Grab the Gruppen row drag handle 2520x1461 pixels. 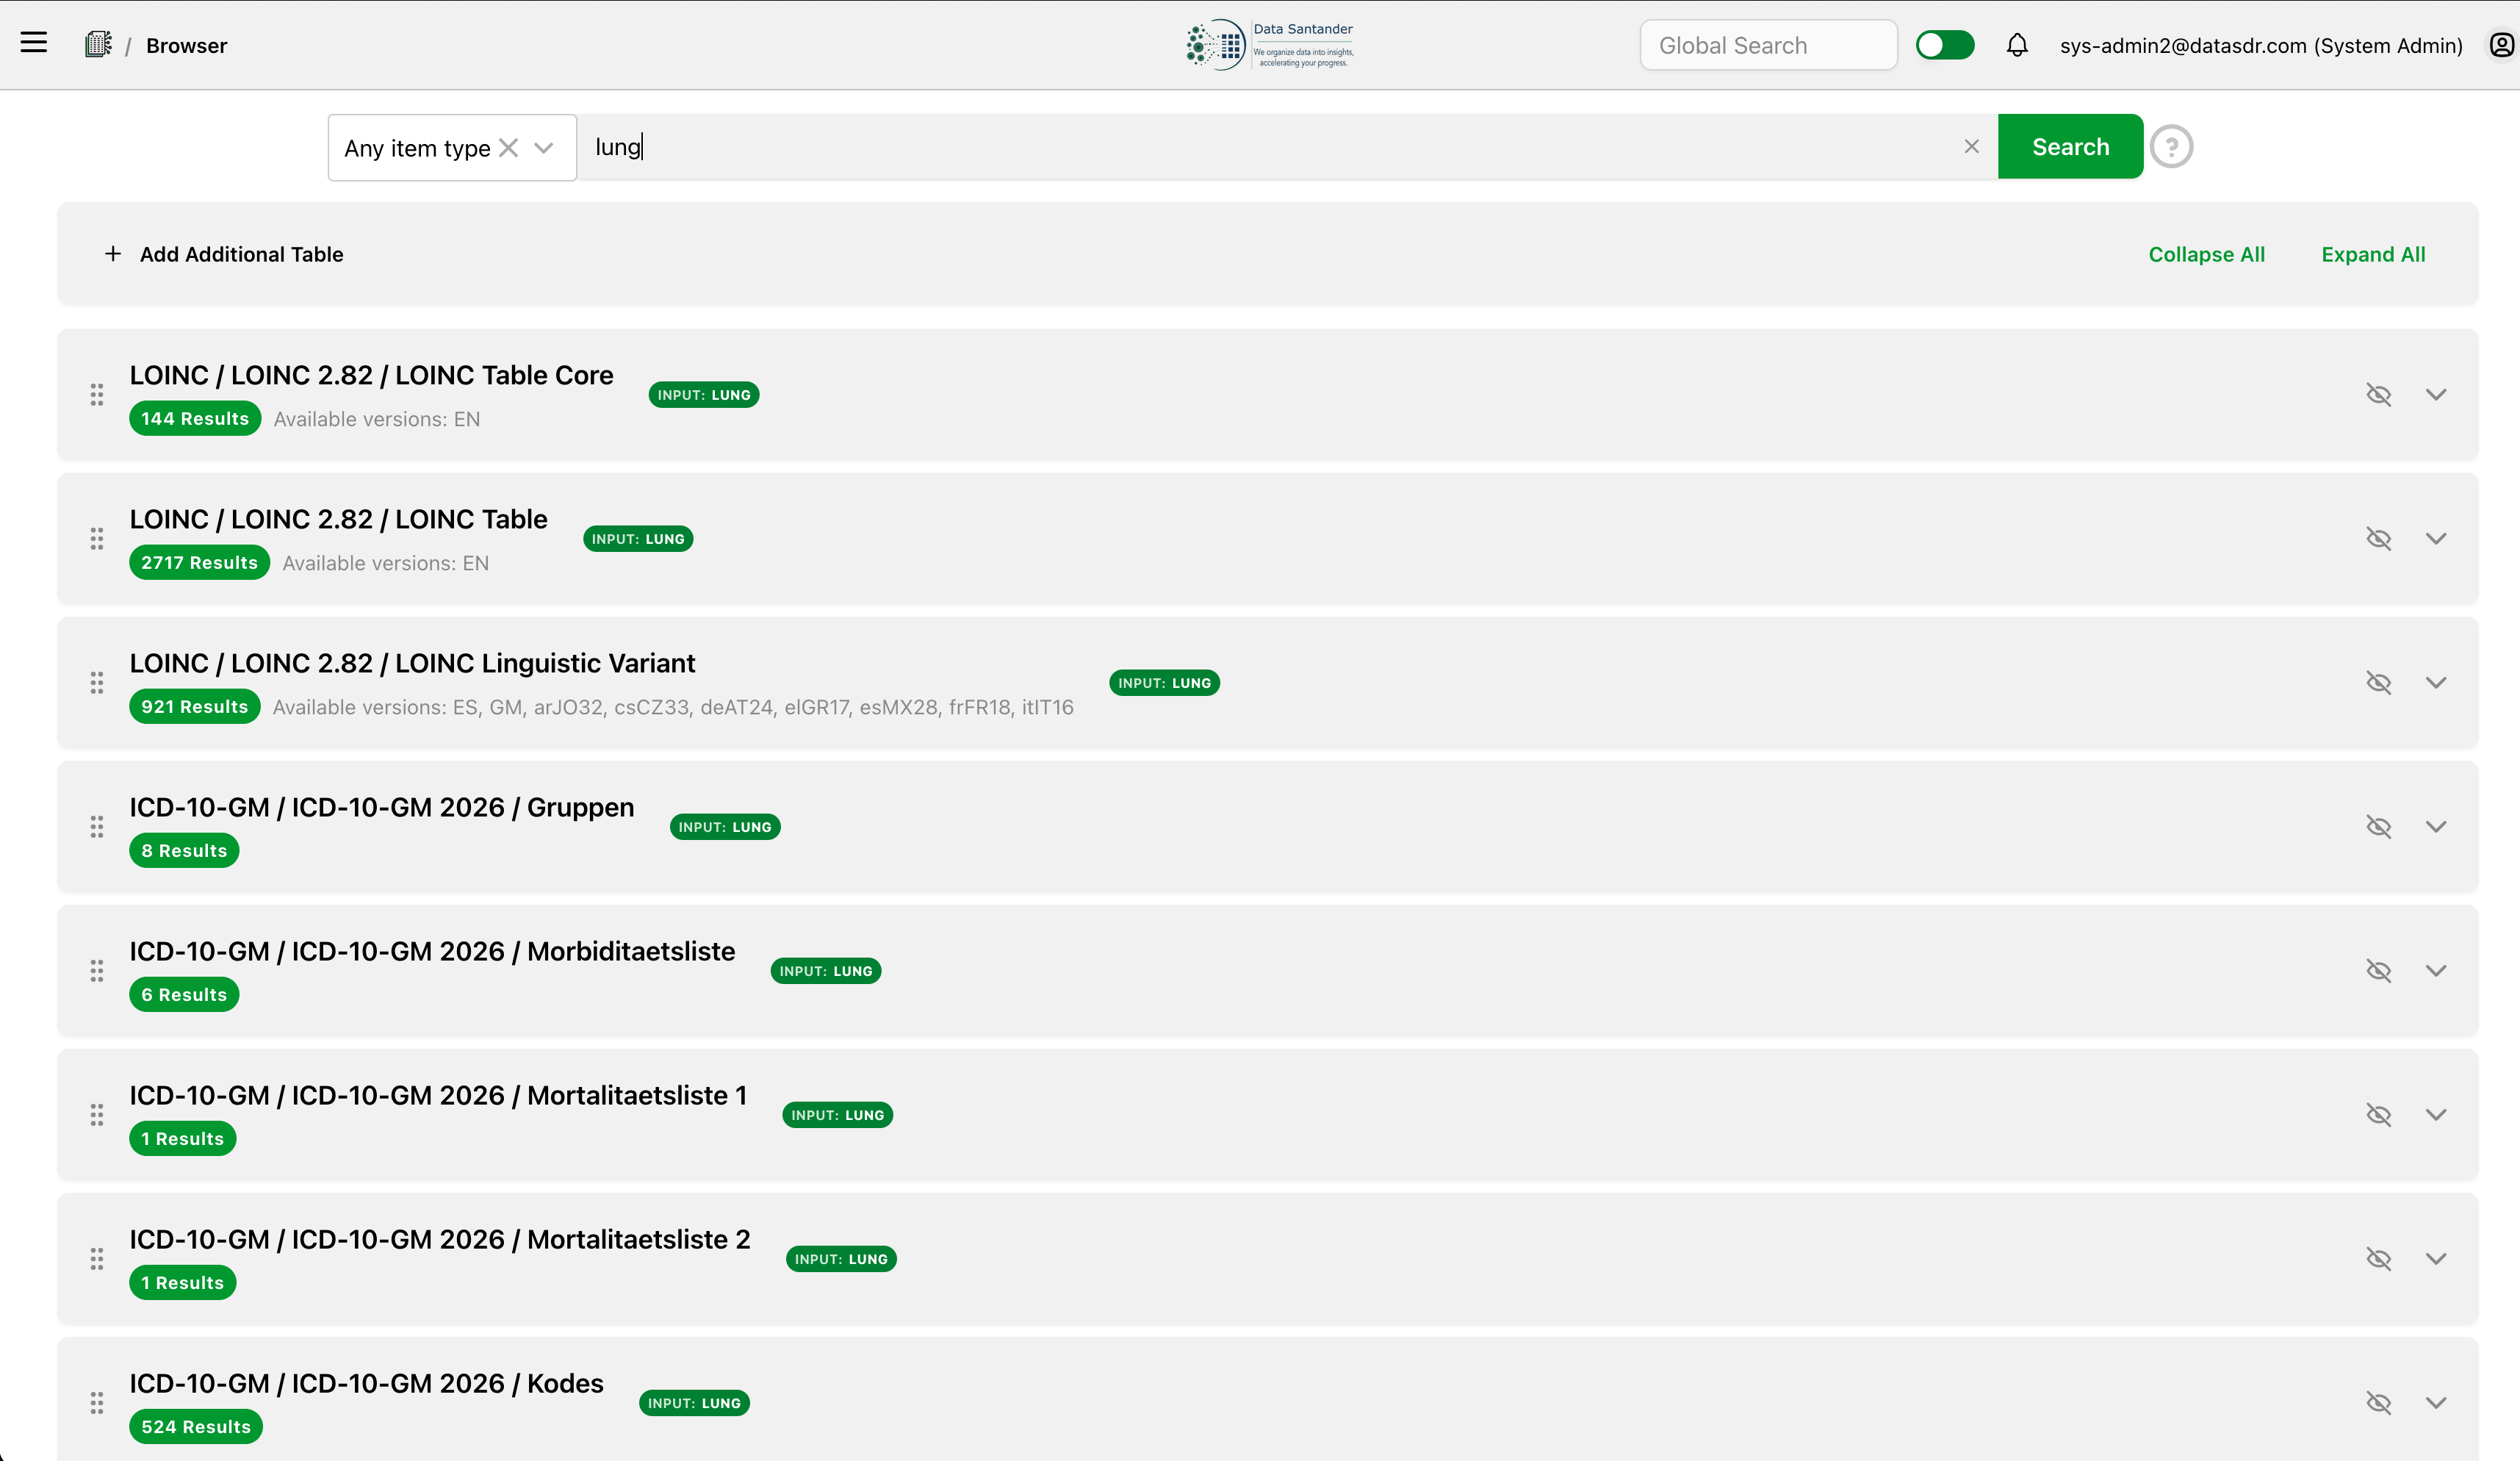point(97,827)
